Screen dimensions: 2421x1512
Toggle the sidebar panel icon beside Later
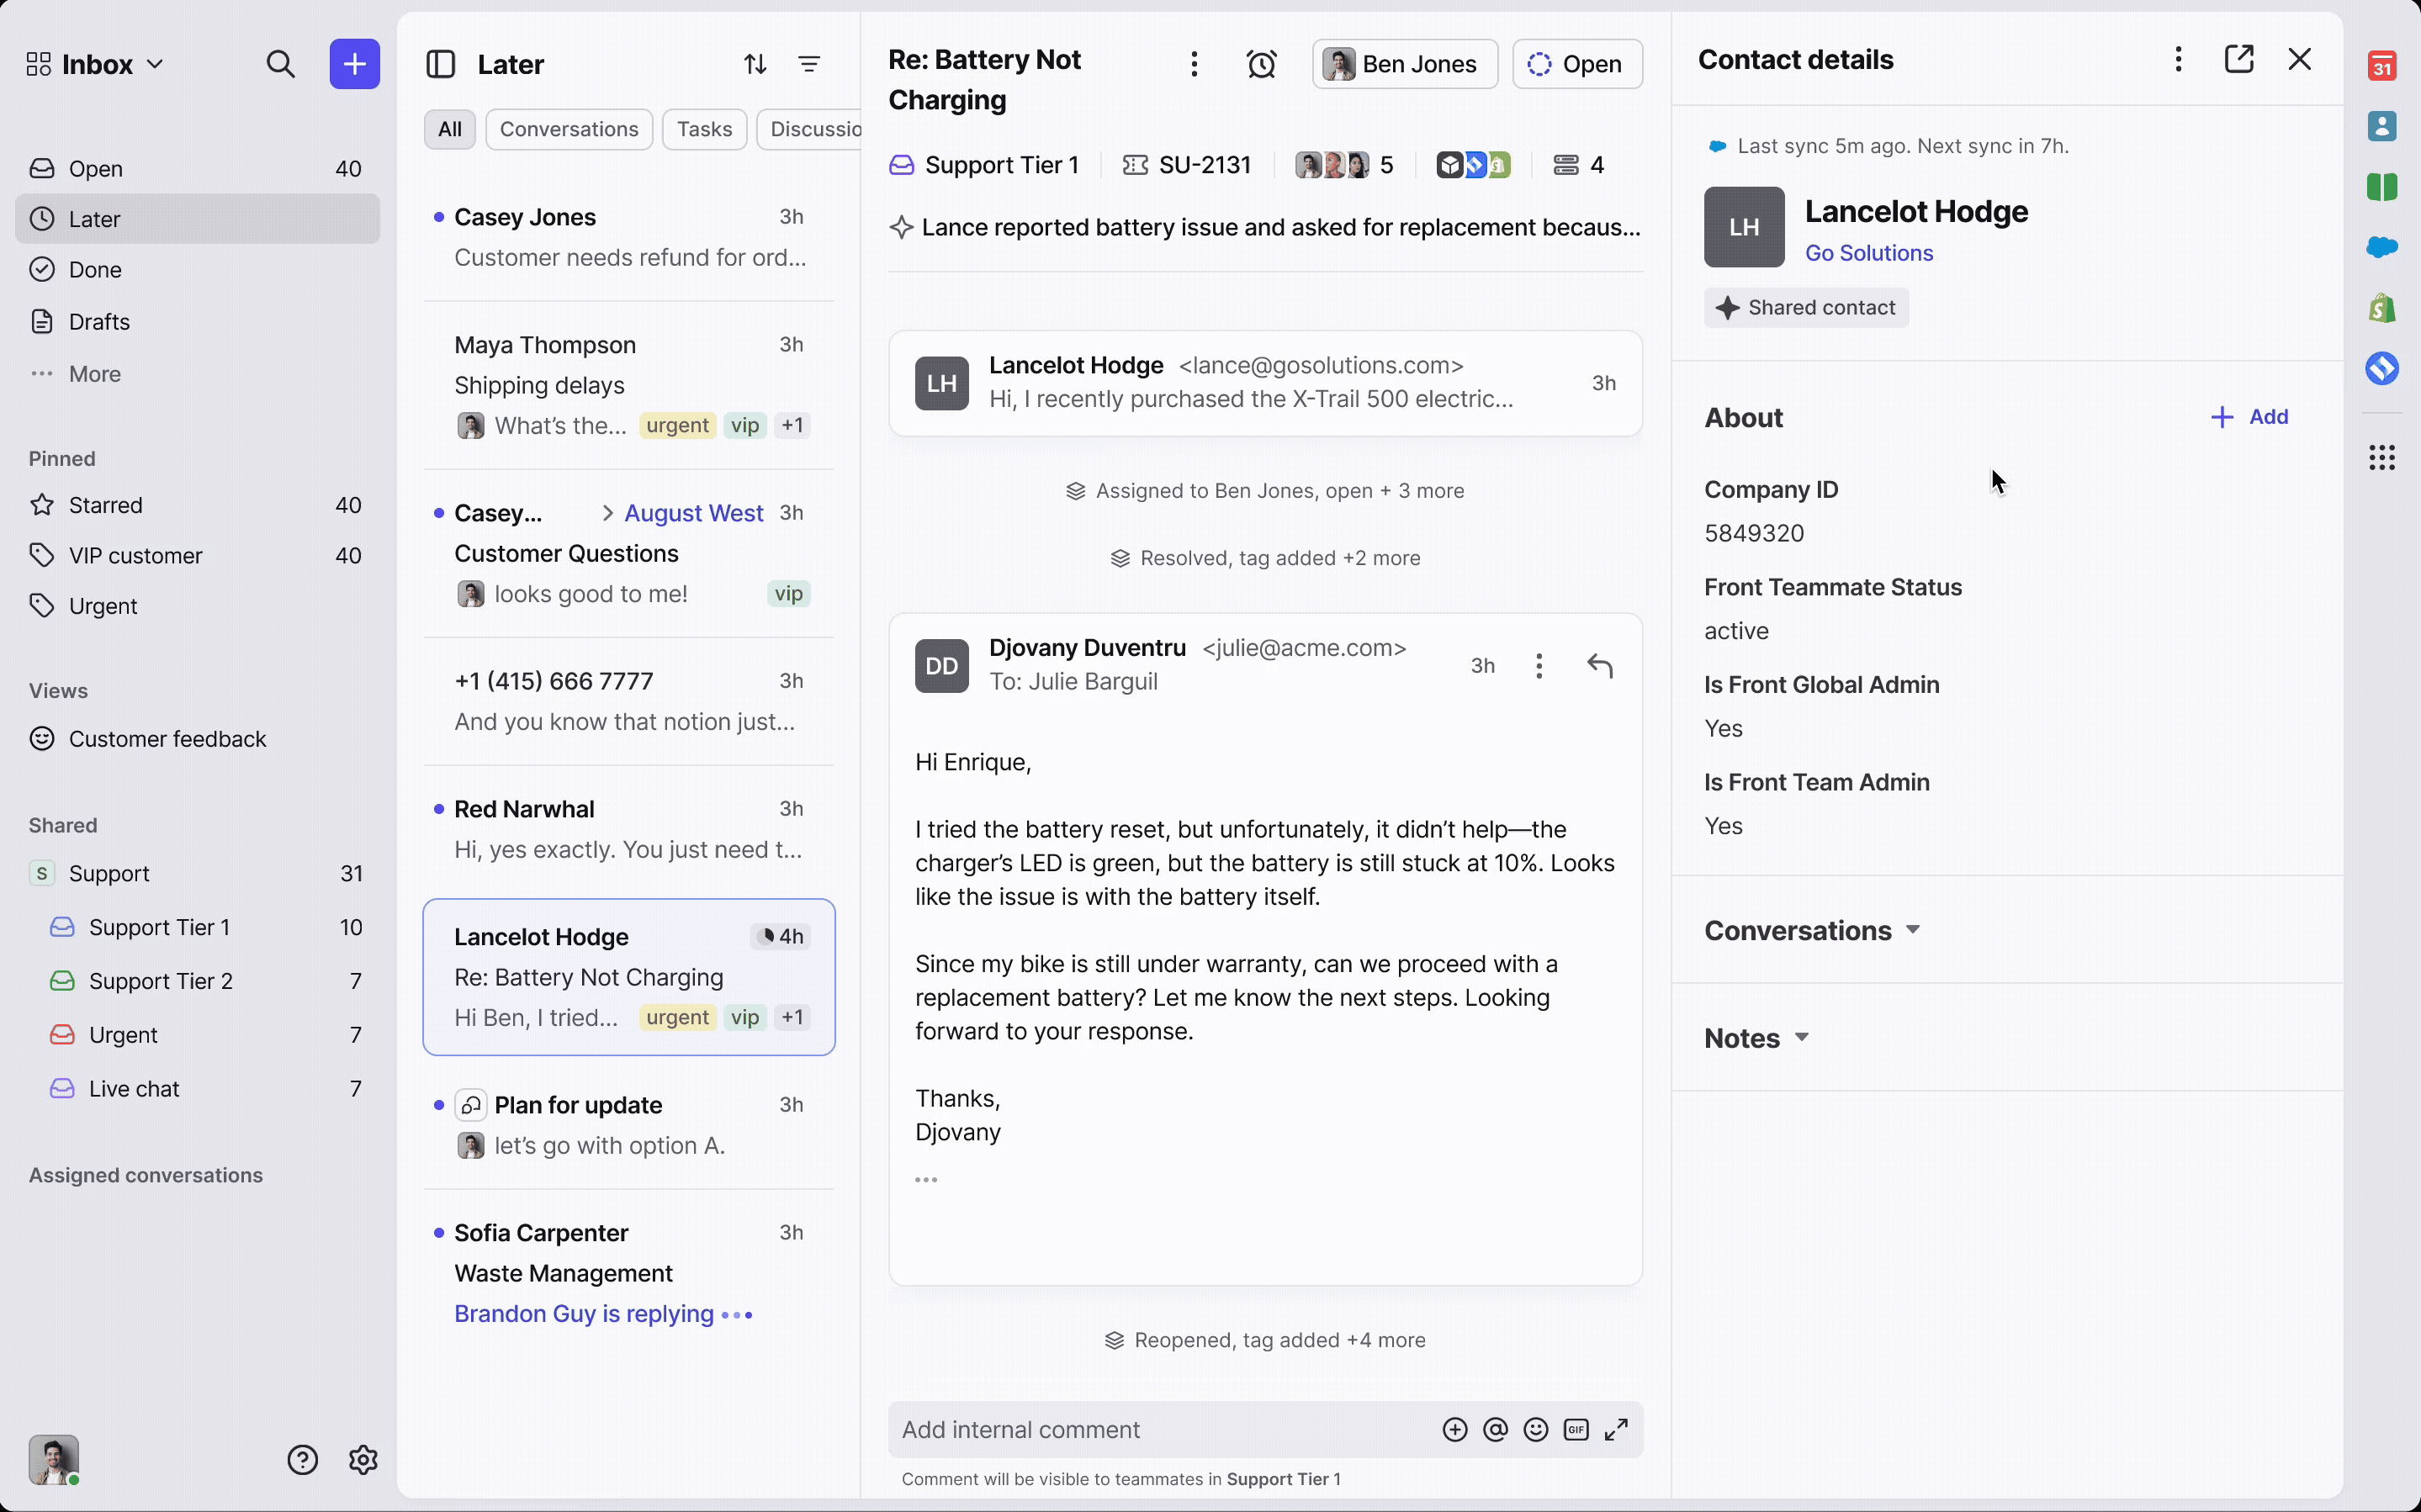(440, 64)
